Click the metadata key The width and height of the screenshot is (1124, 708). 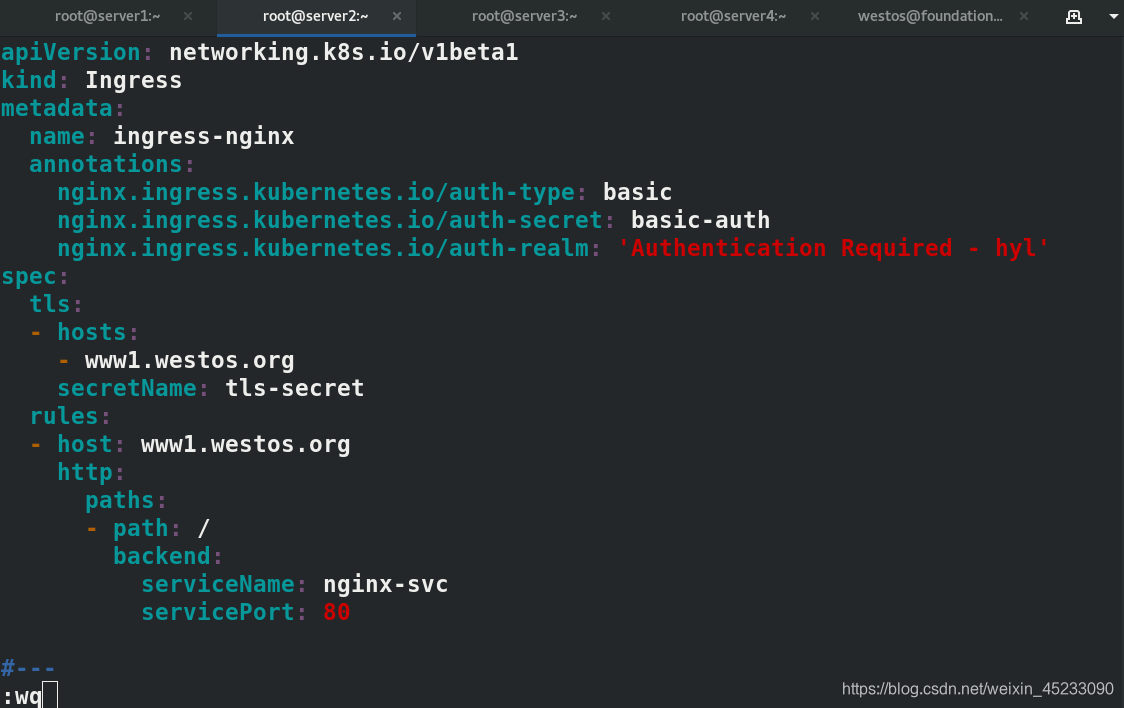pyautogui.click(x=57, y=108)
